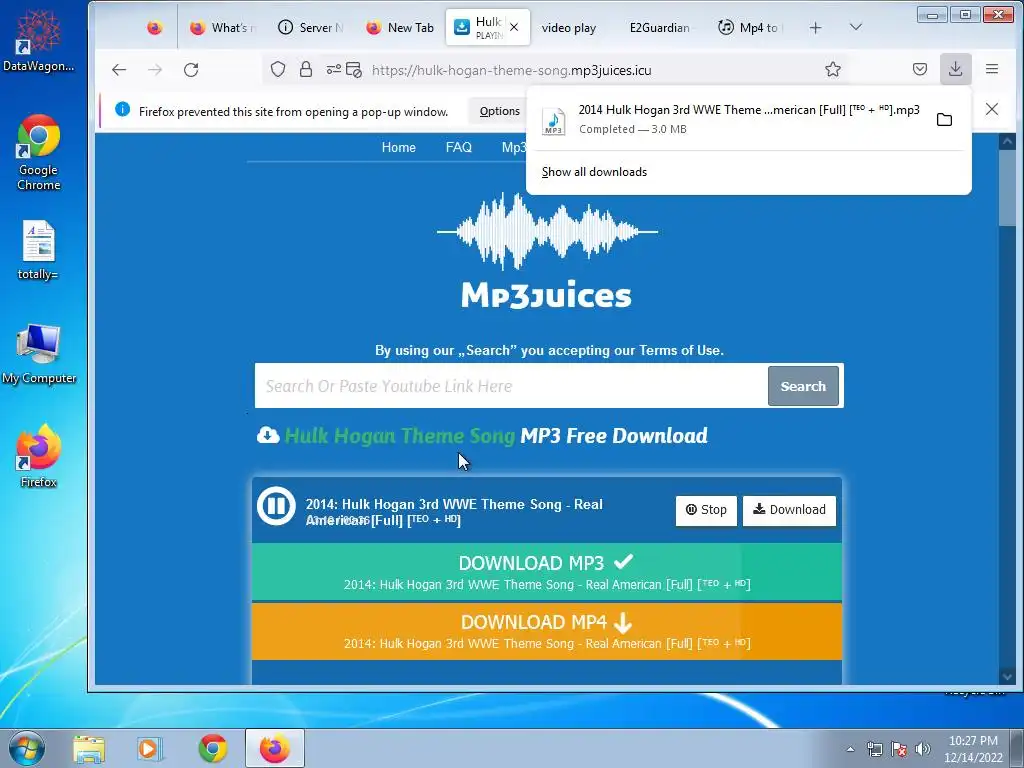Click the forward navigation arrow
This screenshot has height=768, width=1024.
tap(155, 70)
